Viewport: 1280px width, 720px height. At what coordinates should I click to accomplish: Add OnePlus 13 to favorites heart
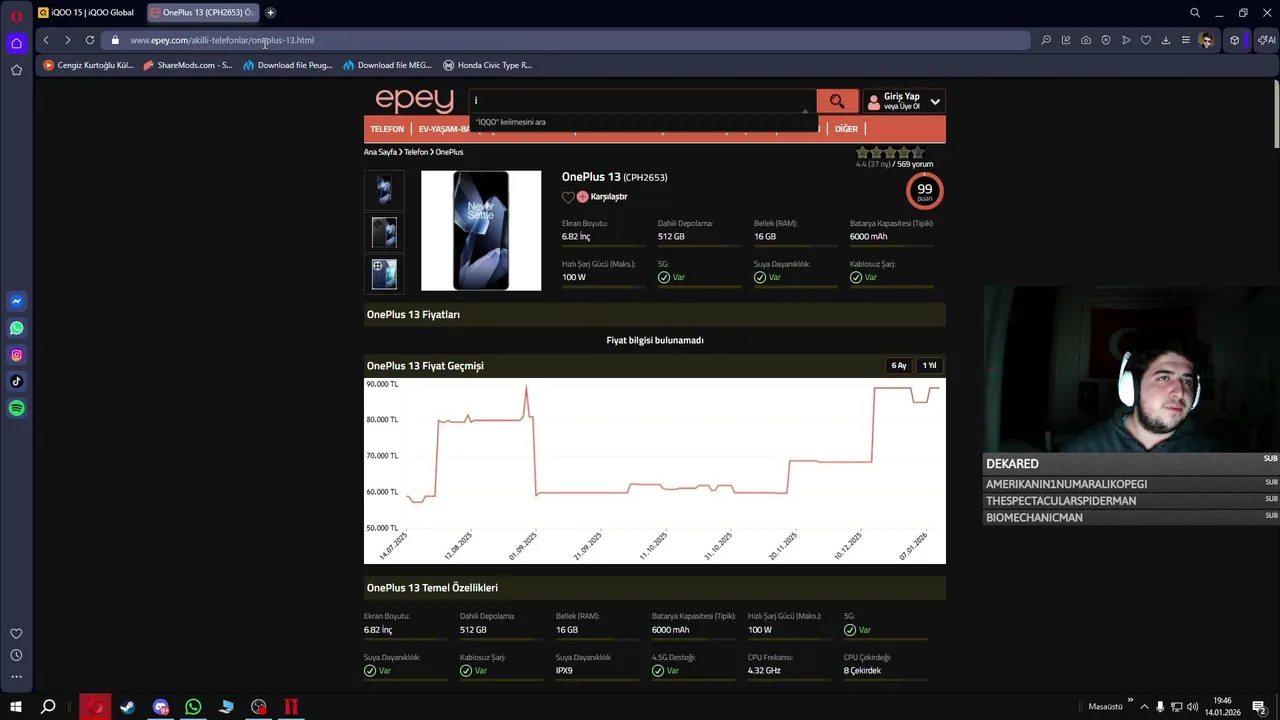point(568,197)
